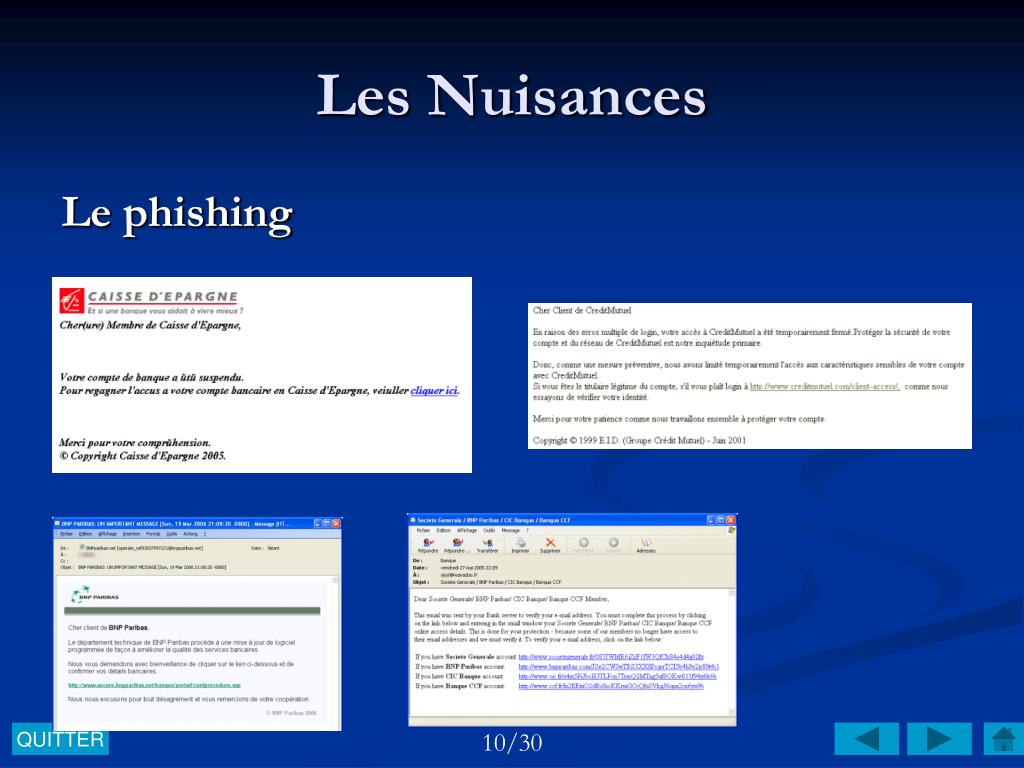Click the Societe Generale email window title bar
1024x768 pixels.
(571, 520)
